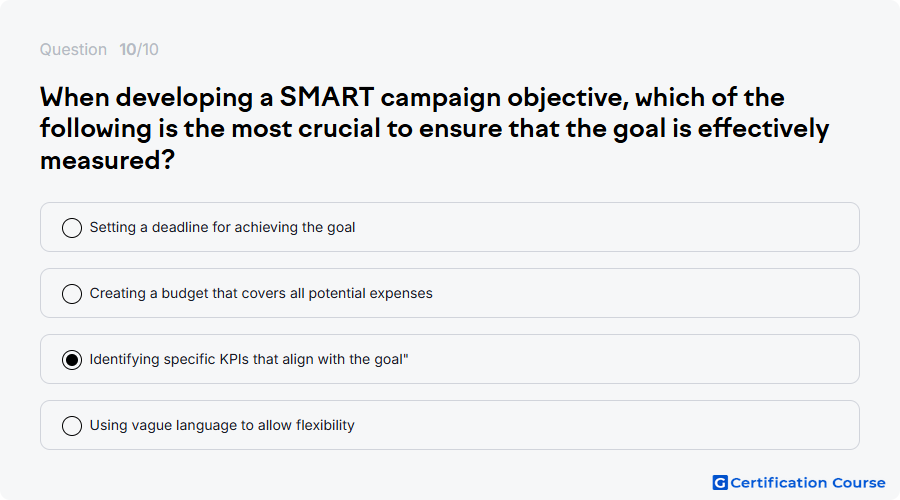Choose the 'Creating a budget' radio button
The height and width of the screenshot is (500, 900).
pos(72,293)
